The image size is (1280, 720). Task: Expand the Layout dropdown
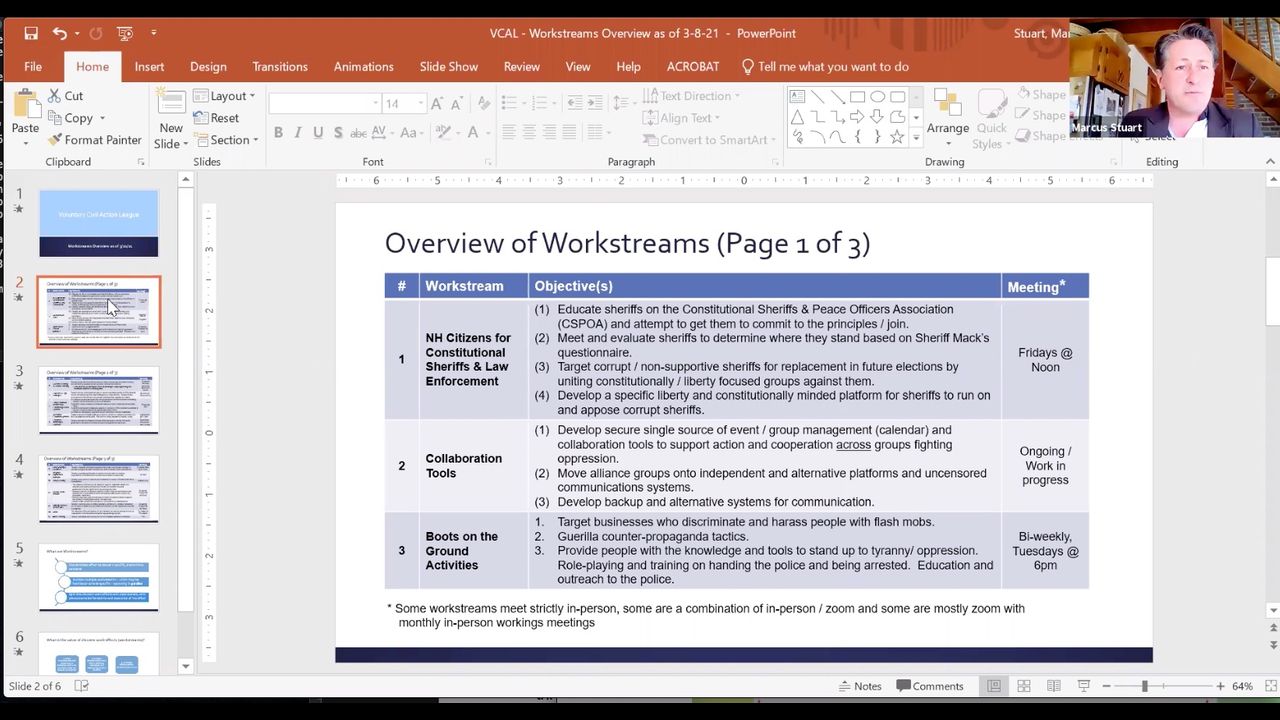[228, 96]
